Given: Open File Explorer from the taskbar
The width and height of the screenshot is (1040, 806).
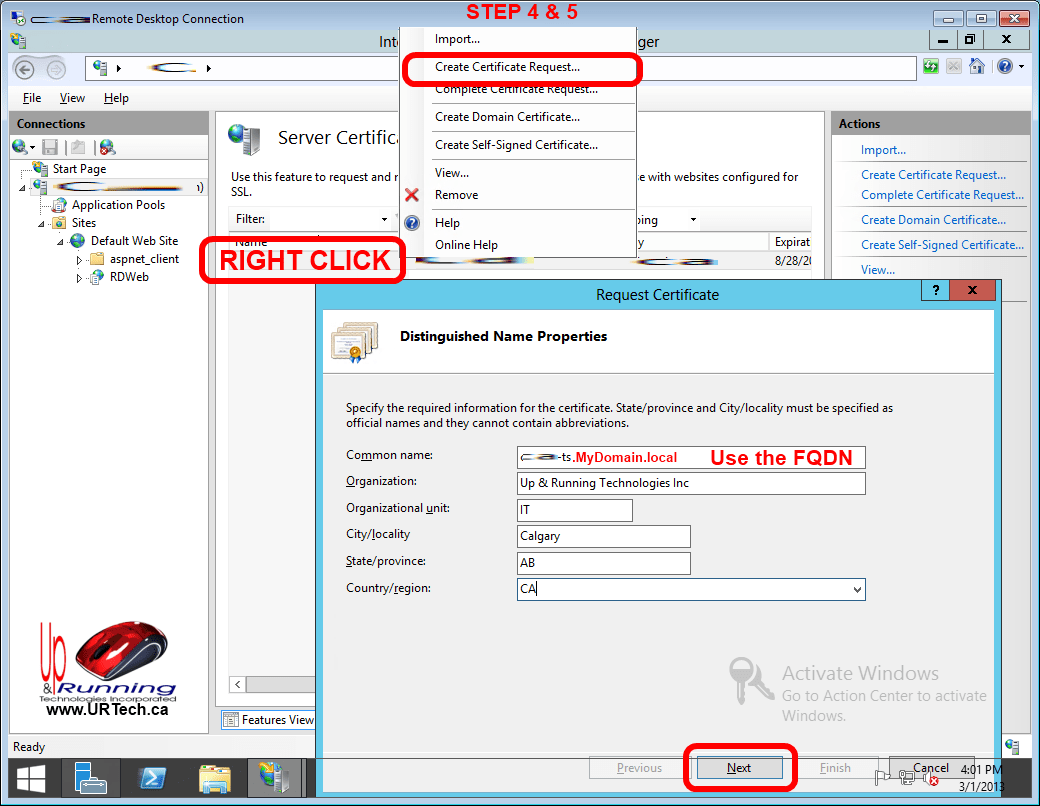Looking at the screenshot, I should point(214,779).
